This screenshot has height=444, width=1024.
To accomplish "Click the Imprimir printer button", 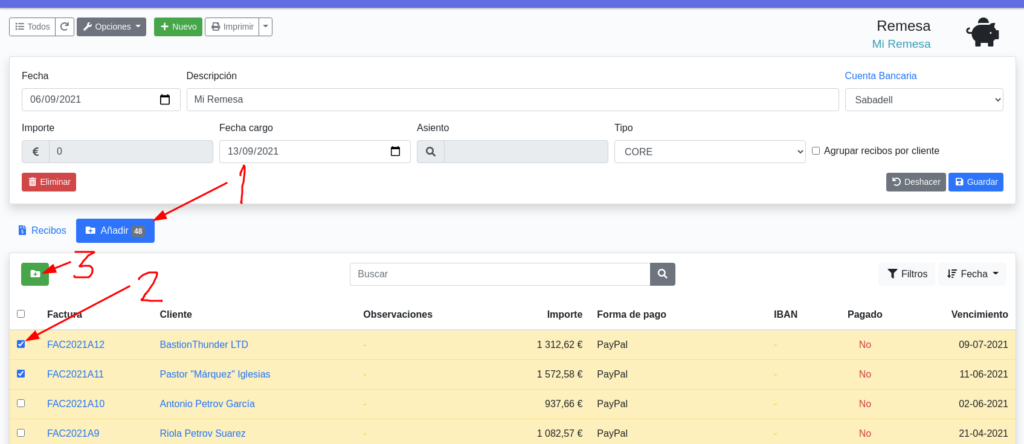I will point(231,27).
